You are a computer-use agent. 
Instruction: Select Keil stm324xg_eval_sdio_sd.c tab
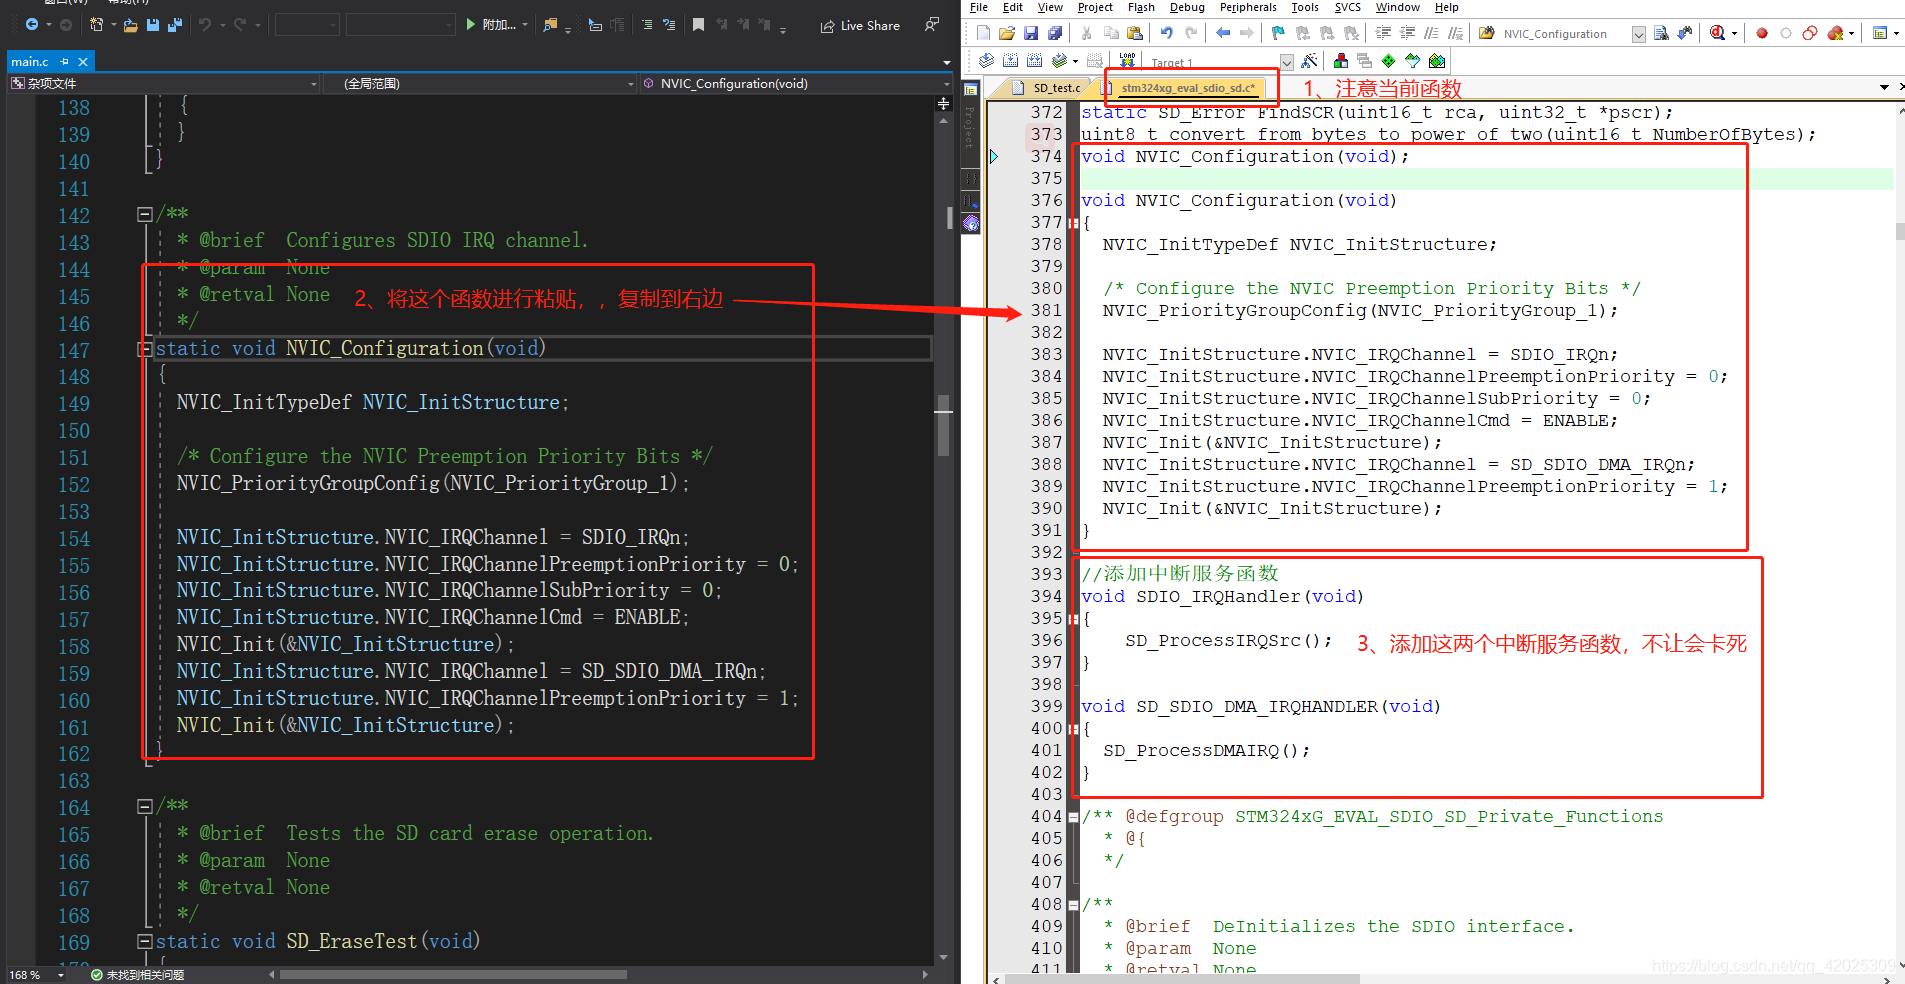[1187, 88]
